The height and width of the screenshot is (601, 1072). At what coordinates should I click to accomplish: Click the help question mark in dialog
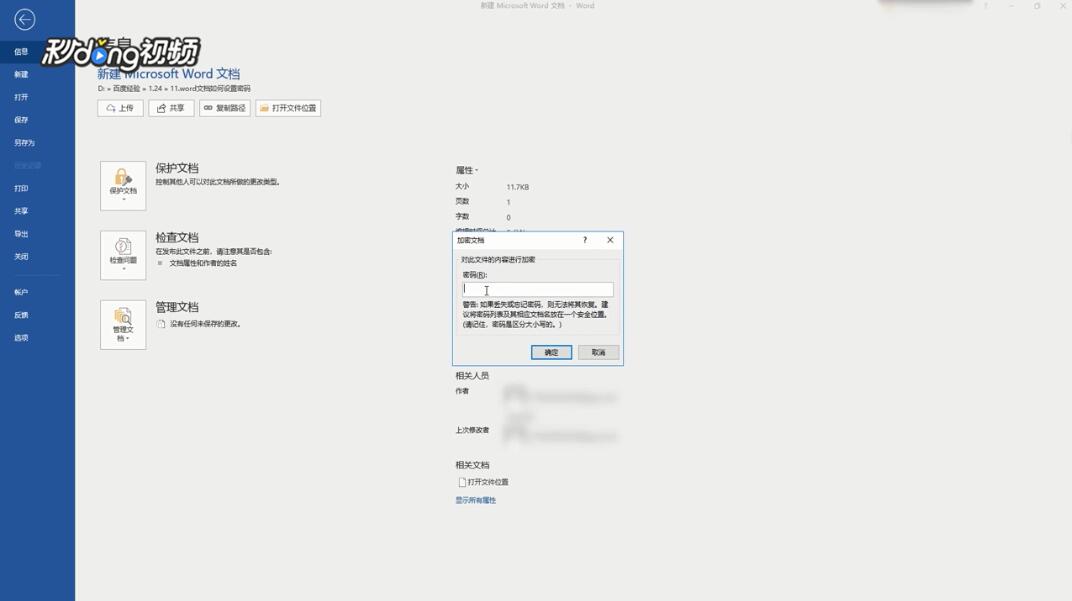click(x=585, y=240)
